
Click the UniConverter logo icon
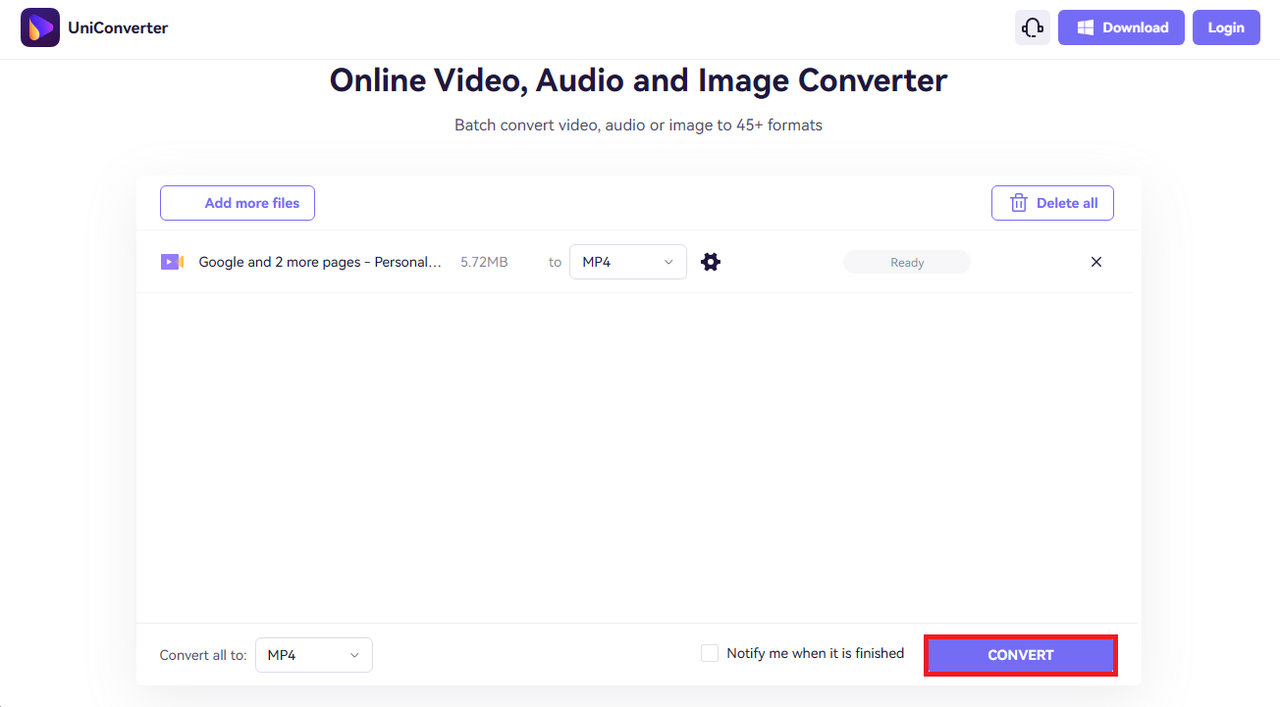[40, 27]
